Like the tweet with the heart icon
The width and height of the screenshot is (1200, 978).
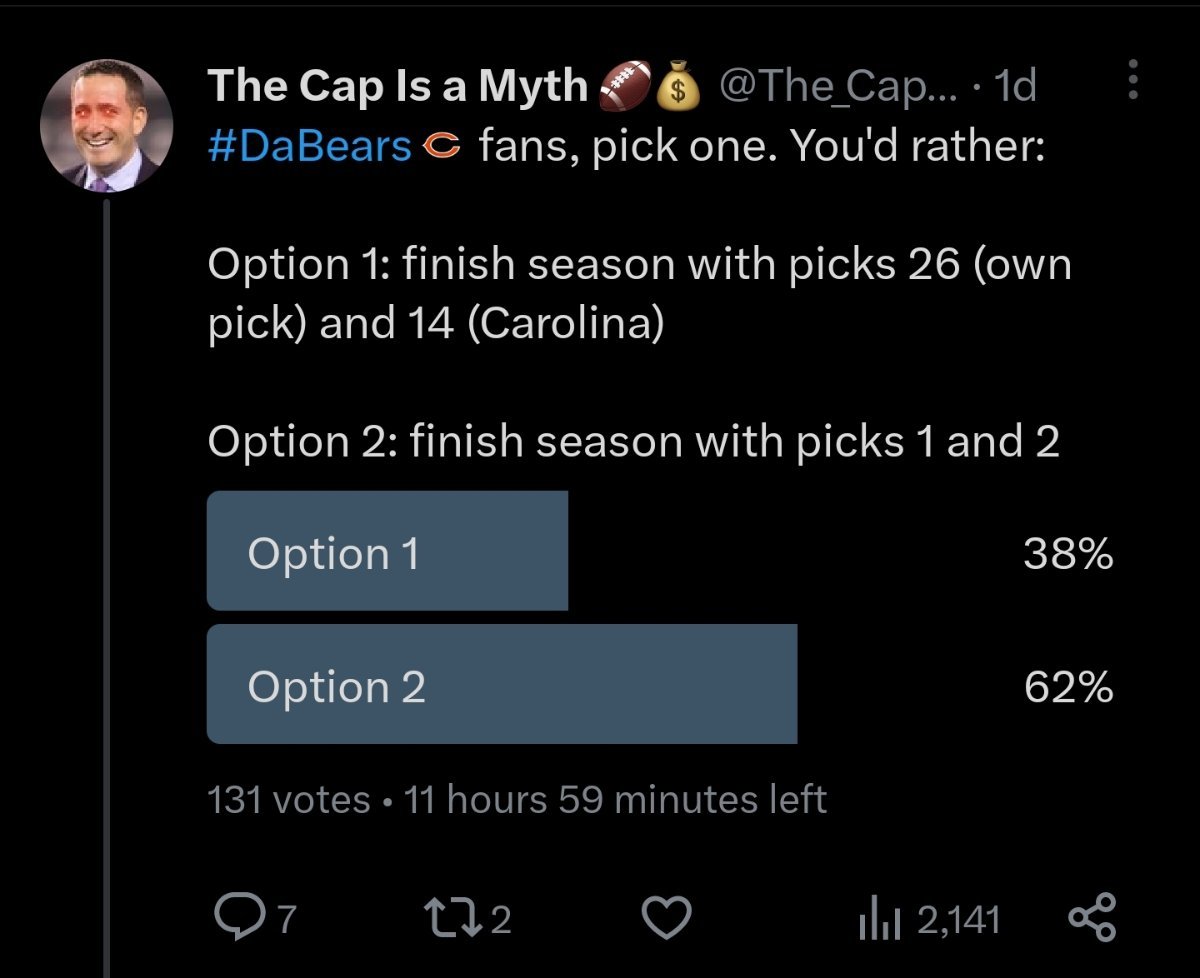[668, 917]
